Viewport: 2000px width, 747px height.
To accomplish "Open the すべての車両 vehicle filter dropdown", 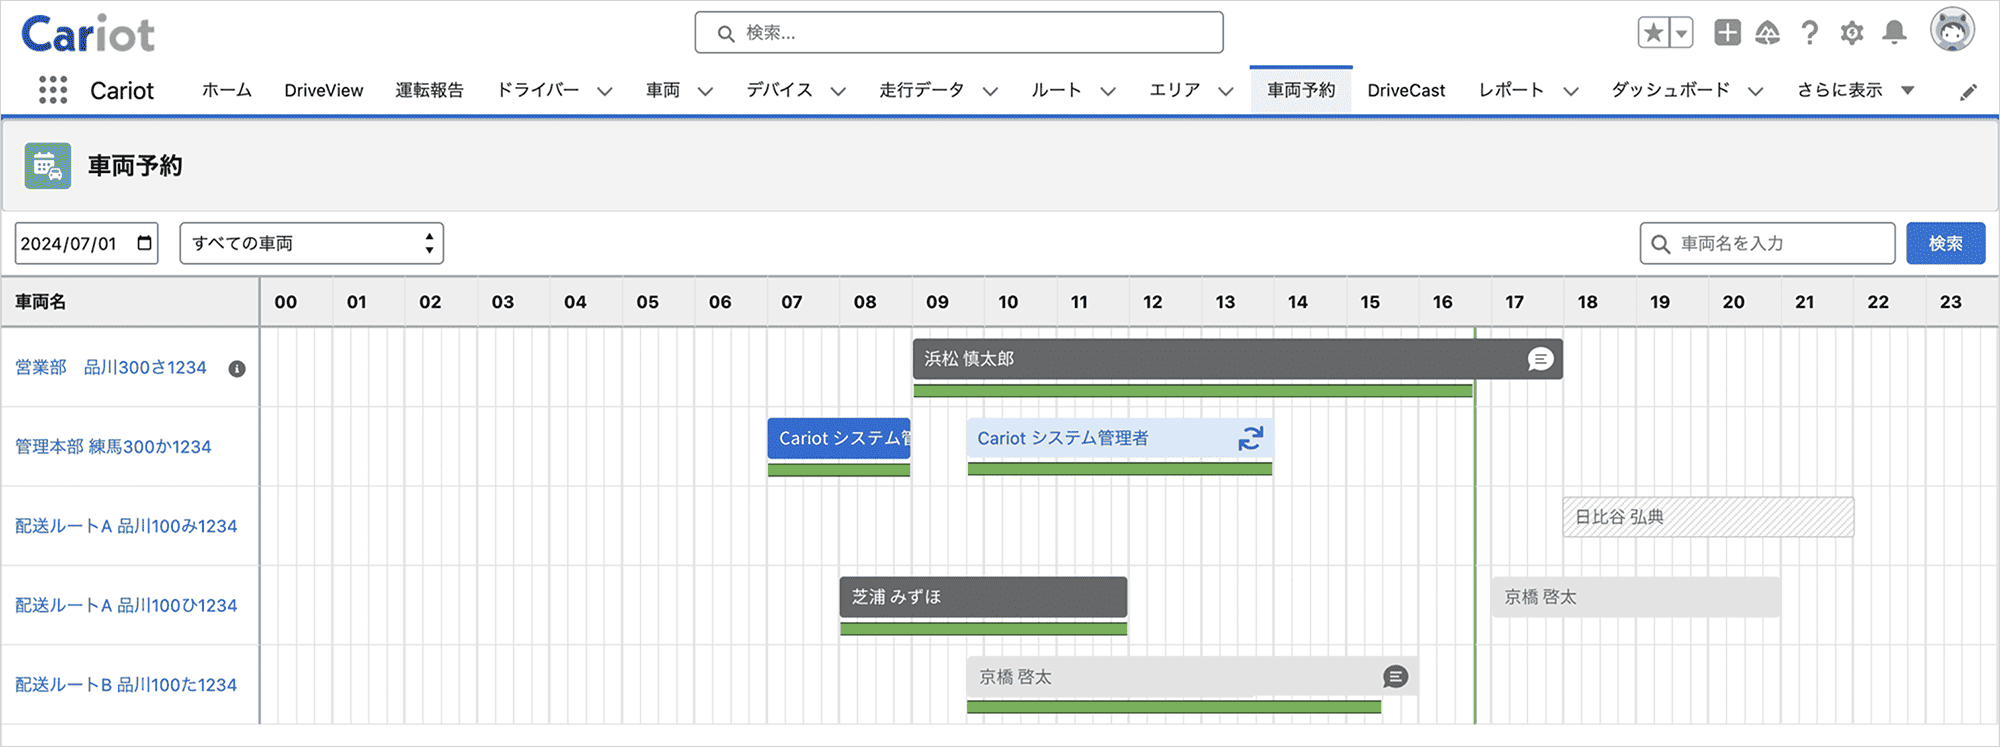I will click(311, 243).
